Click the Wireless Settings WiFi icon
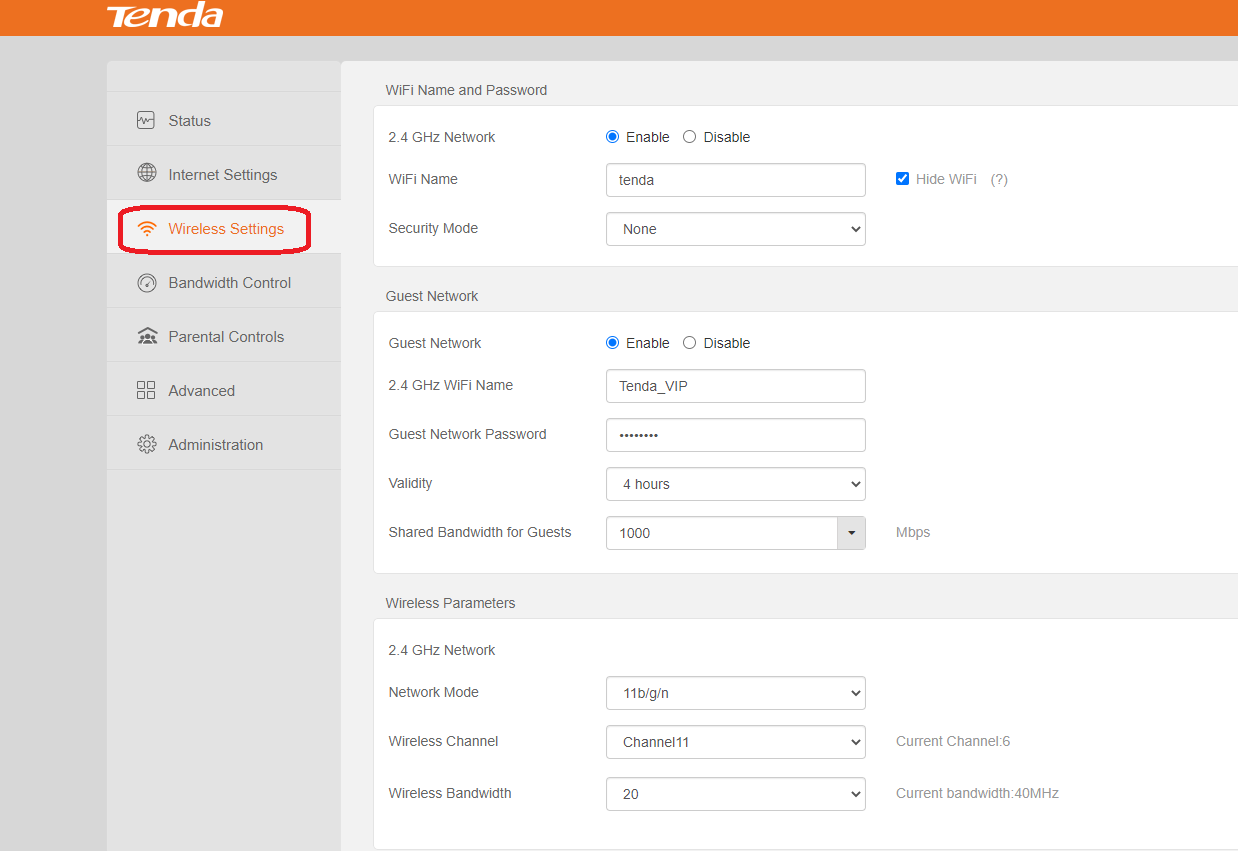The image size is (1238, 851). pos(147,229)
